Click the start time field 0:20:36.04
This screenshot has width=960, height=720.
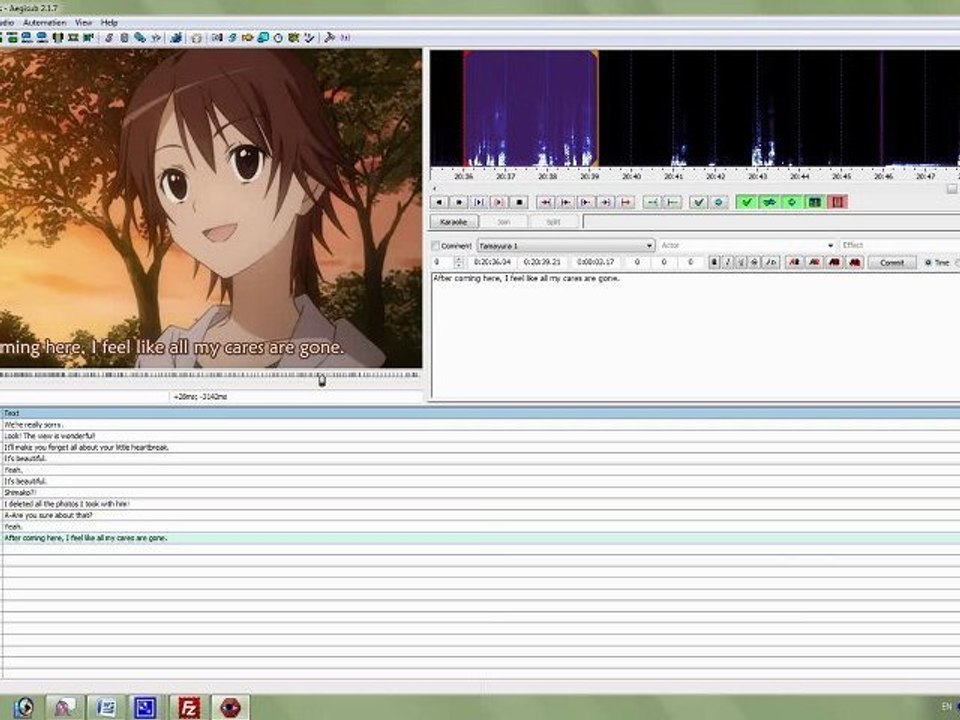pos(492,262)
